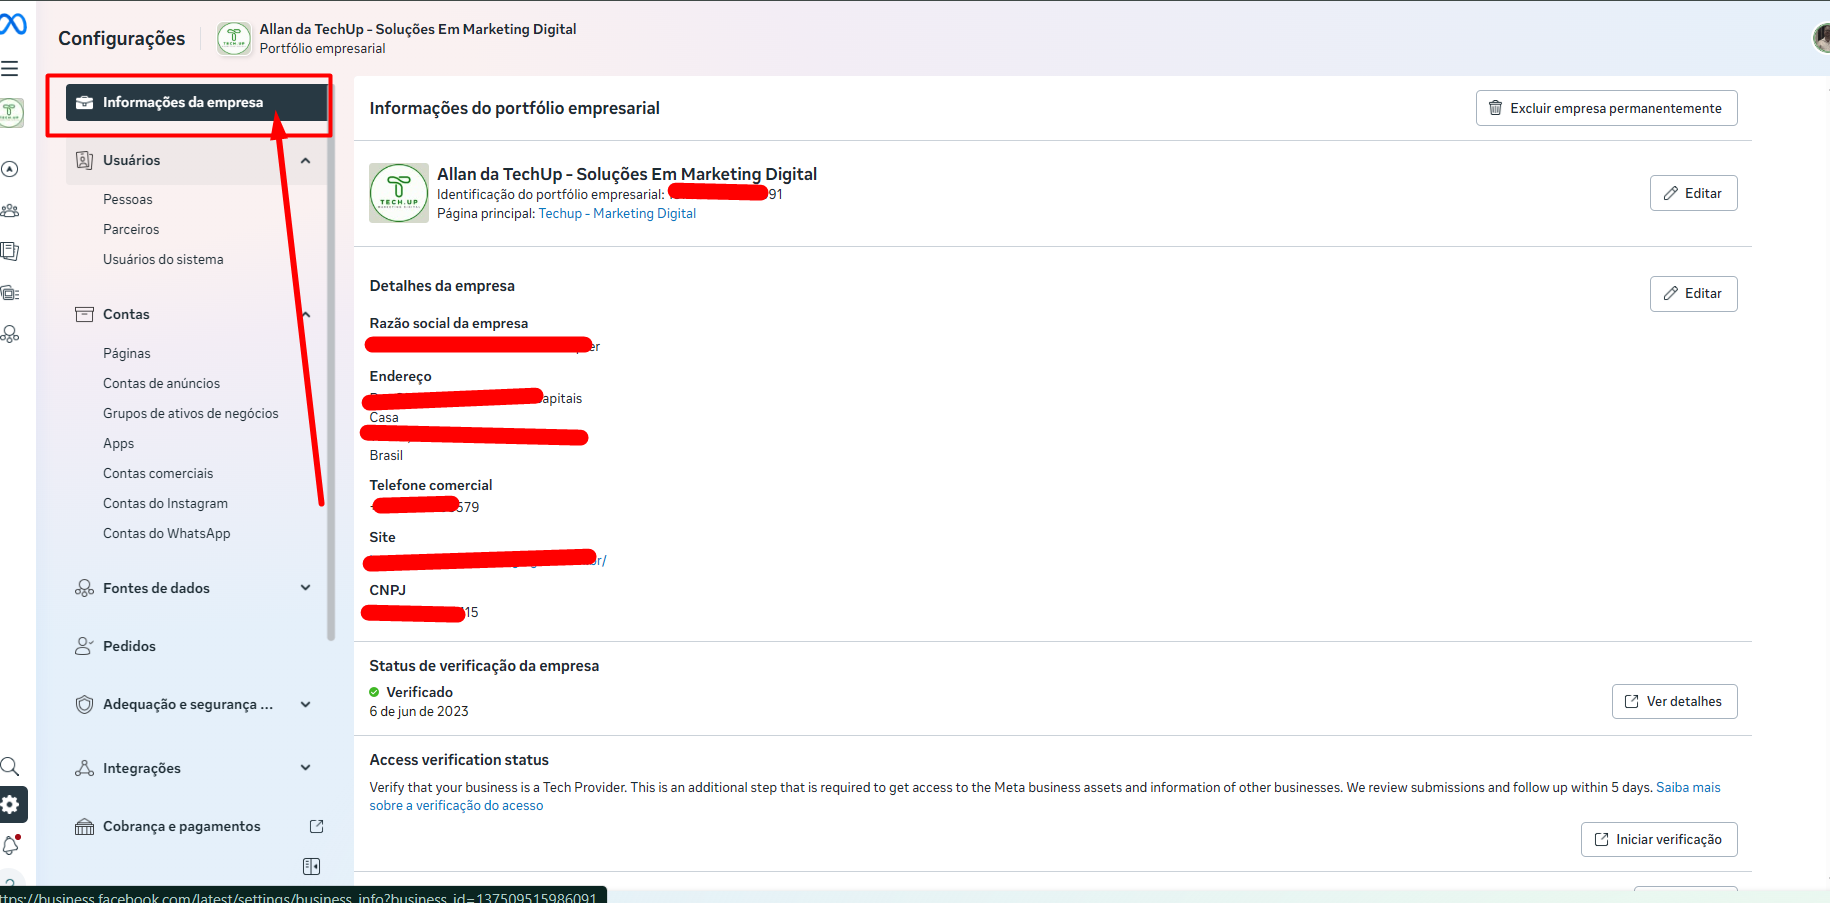Click the external link icon beside Cobrança e pagamentos
Viewport: 1830px width, 903px height.
coord(317,826)
